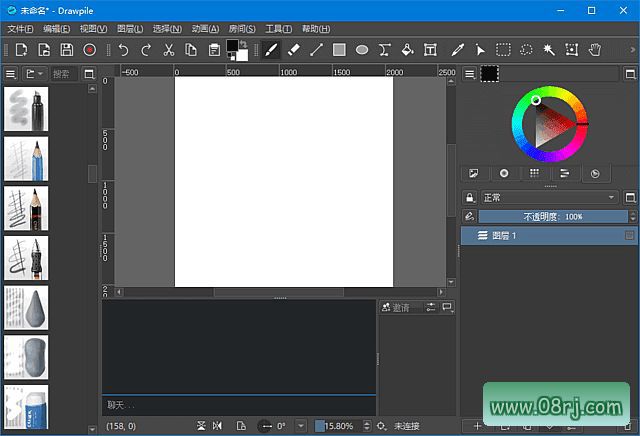Activate the Pan hand tool
The image size is (640, 436).
point(595,49)
